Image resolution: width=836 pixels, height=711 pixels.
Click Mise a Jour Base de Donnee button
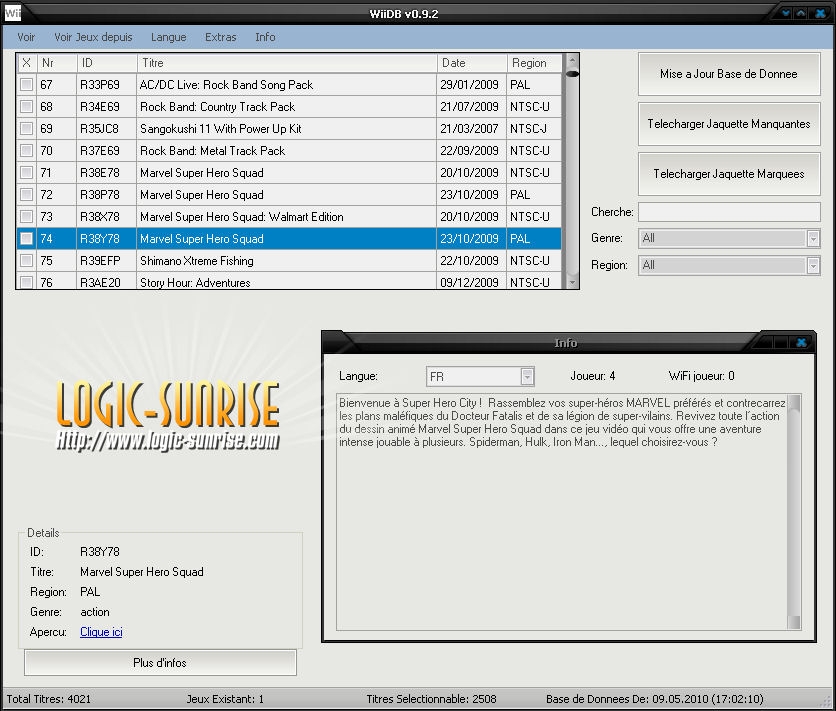(x=729, y=74)
